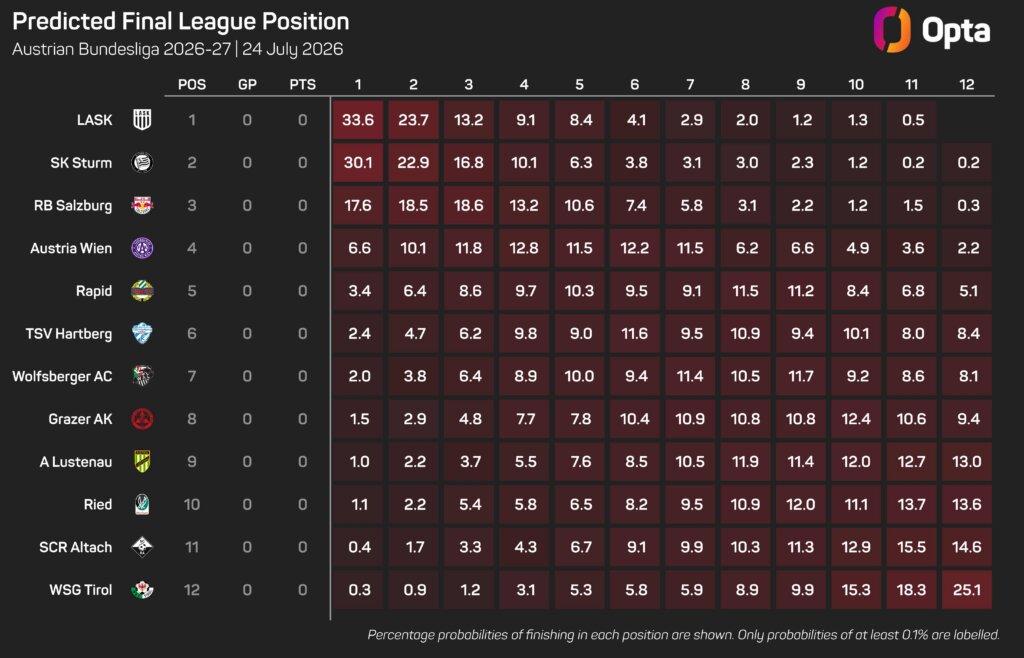Select the A Lustenau green-yellow crest

pos(142,462)
